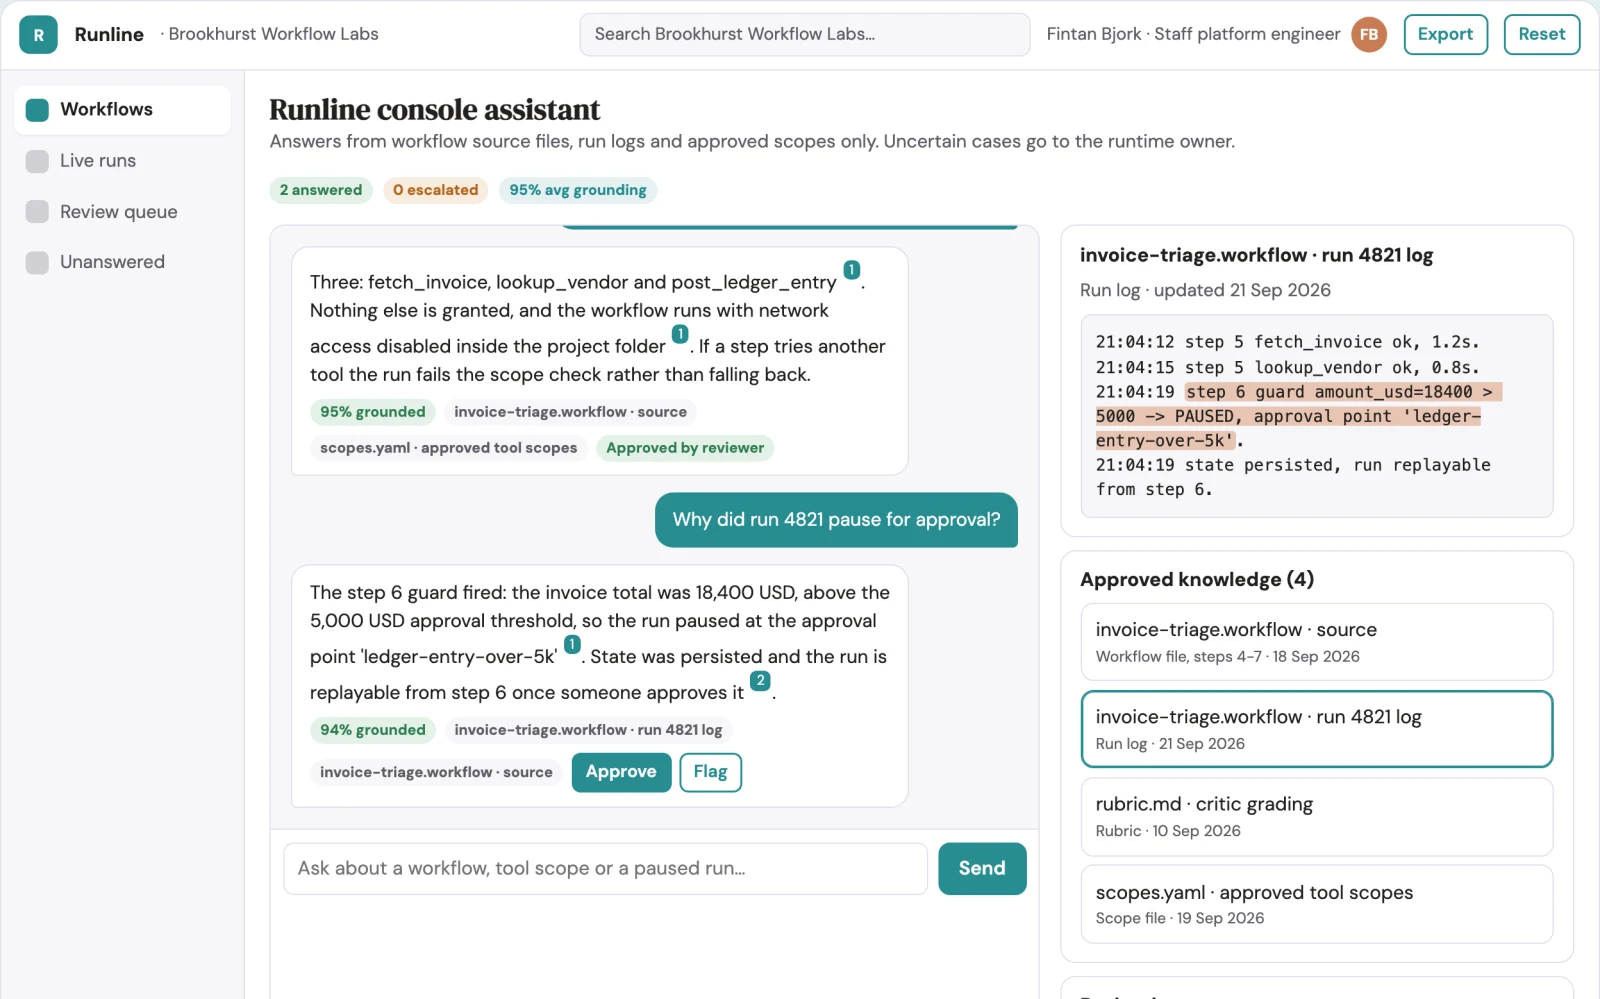Screen dimensions: 1600x999
Task: Open citation 1 after post_ledger_entry
Action: (x=852, y=270)
